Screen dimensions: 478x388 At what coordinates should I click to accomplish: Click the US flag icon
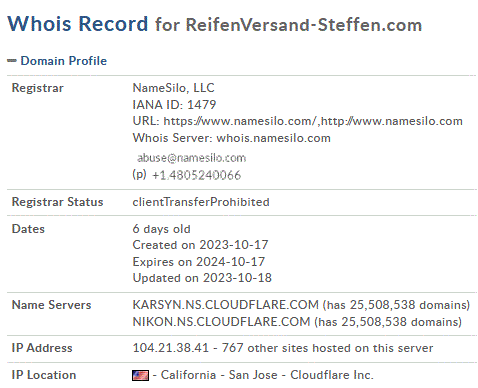(x=140, y=375)
